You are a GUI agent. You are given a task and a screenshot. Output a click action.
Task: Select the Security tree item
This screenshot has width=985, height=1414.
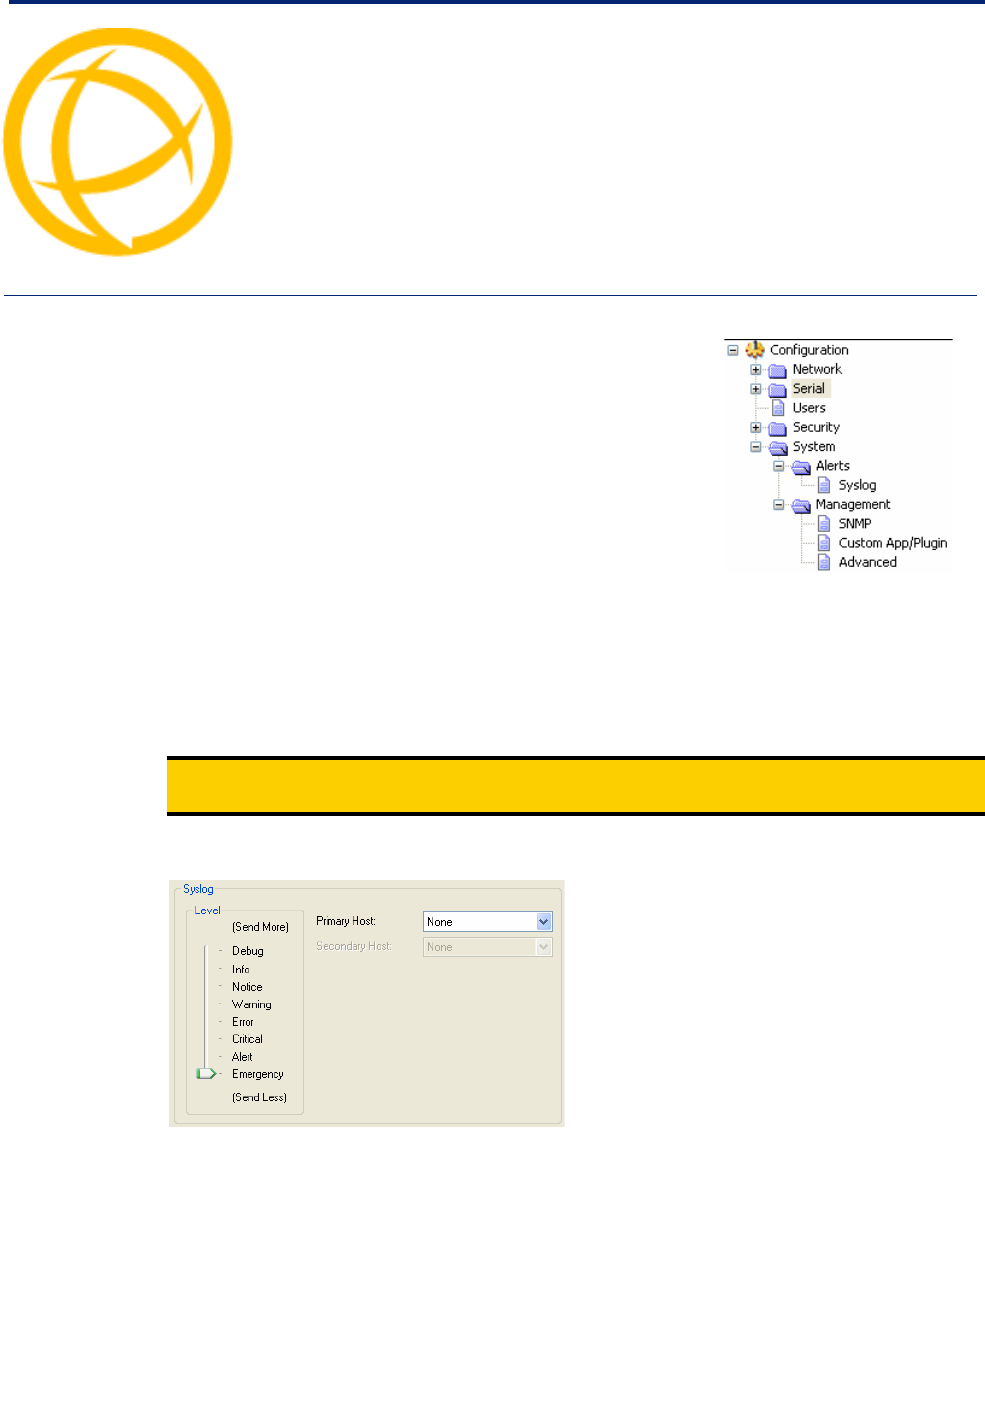point(816,427)
